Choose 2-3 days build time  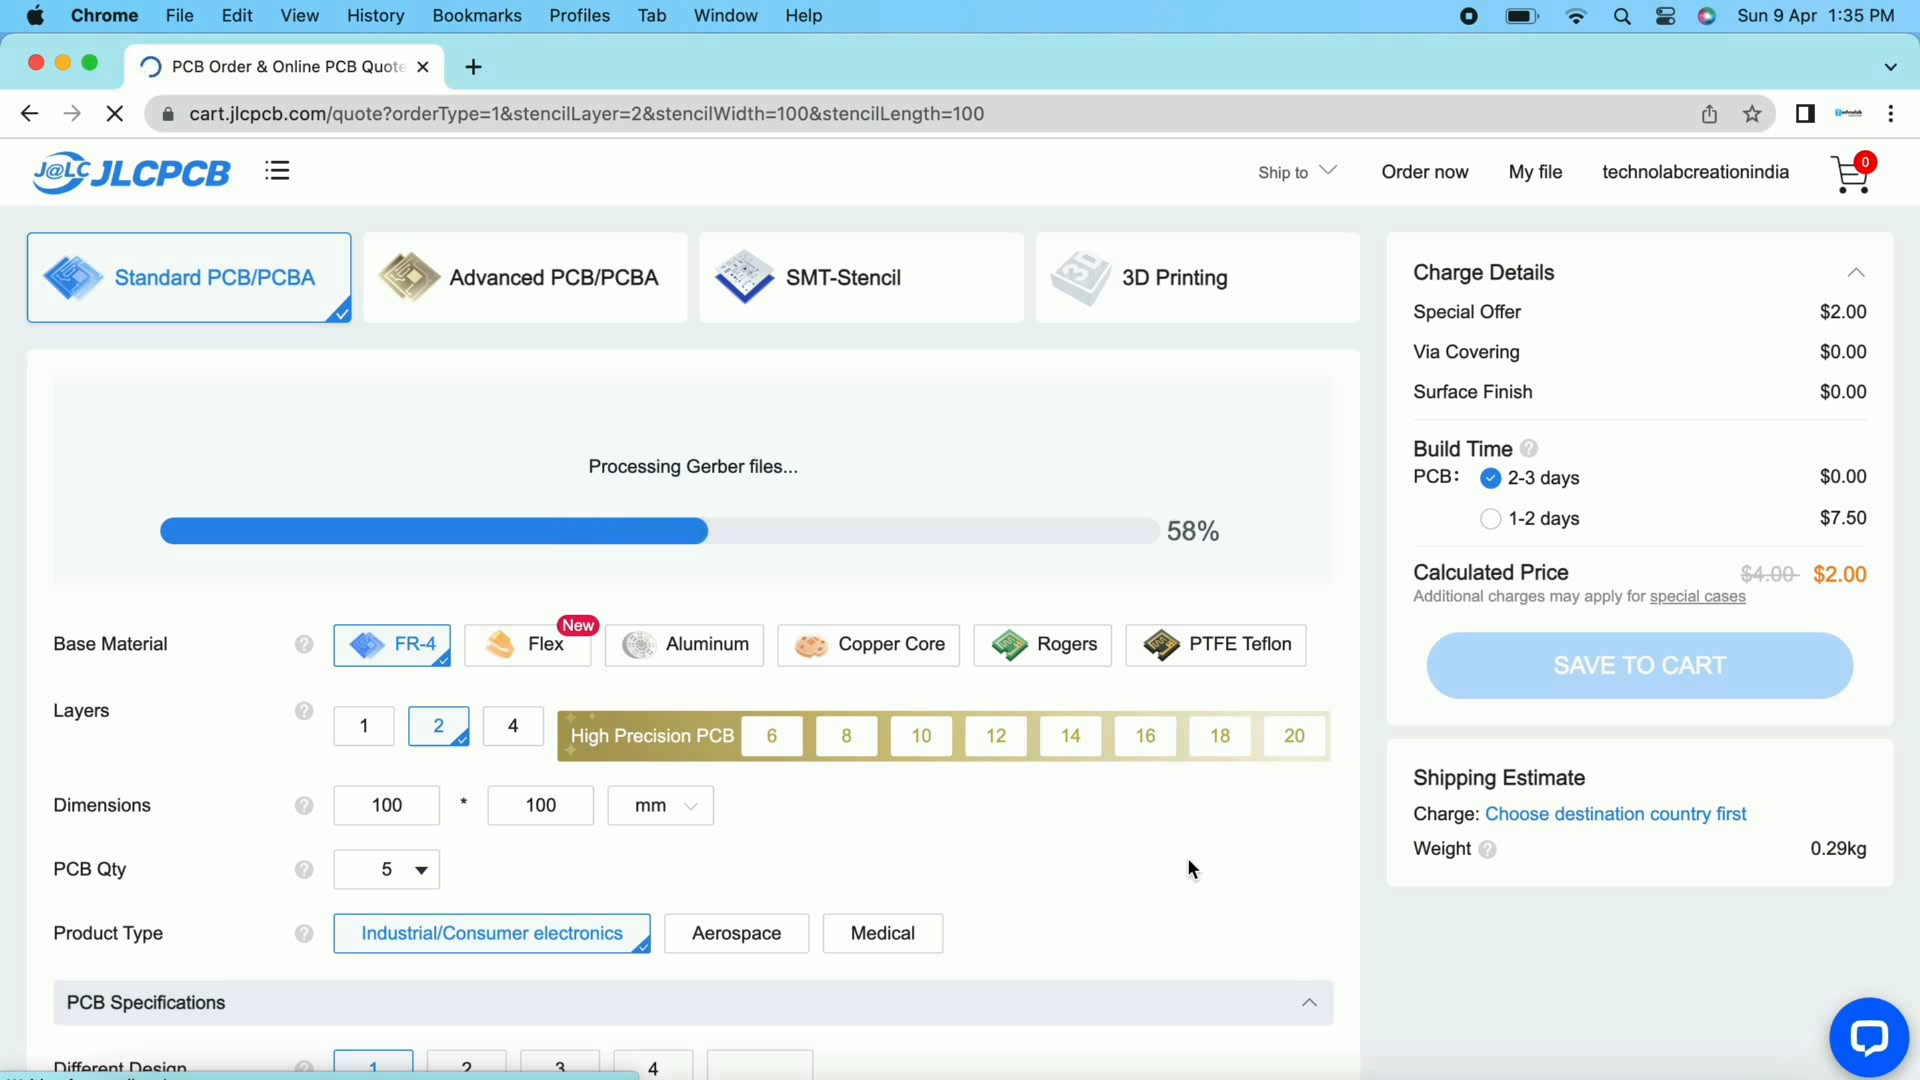tap(1490, 478)
